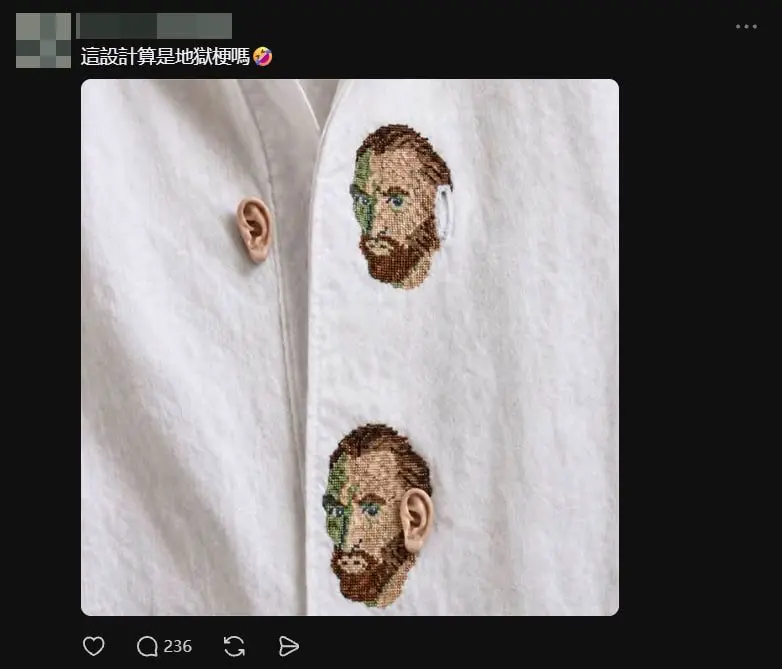782x669 pixels.
Task: Share the post with the paper plane icon
Action: (x=288, y=647)
